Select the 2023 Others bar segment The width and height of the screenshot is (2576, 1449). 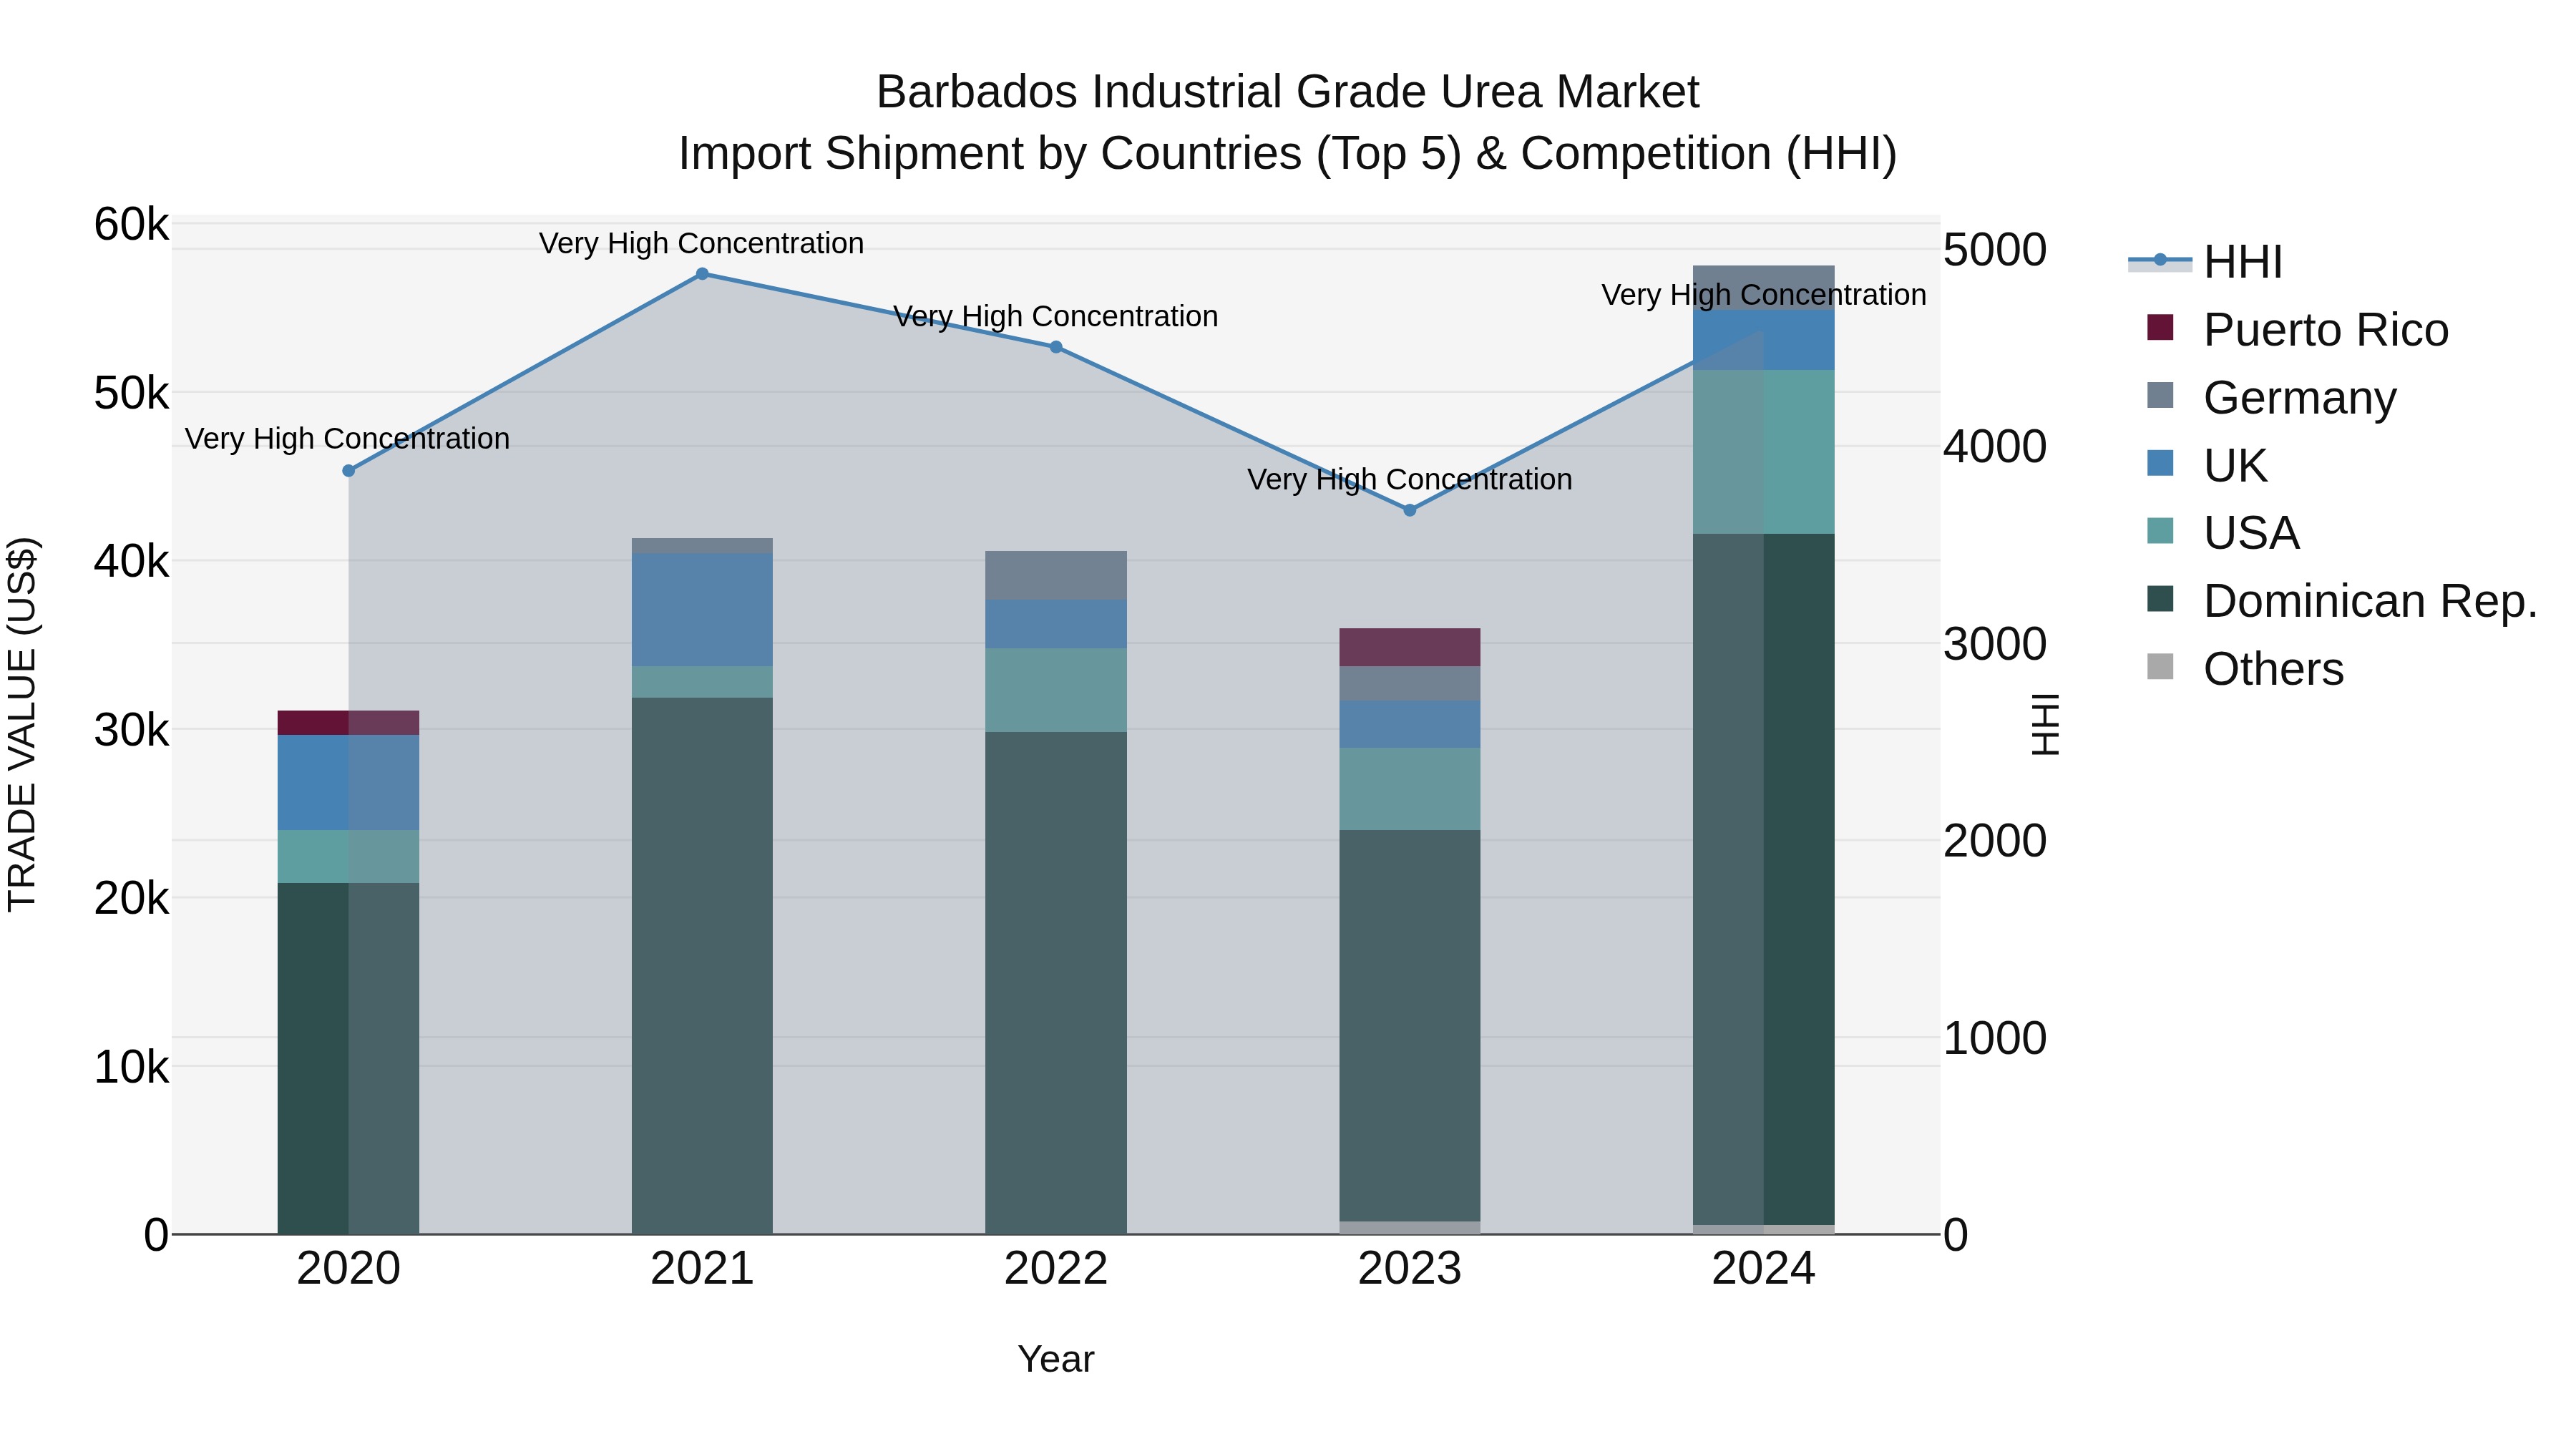pyautogui.click(x=1410, y=1228)
